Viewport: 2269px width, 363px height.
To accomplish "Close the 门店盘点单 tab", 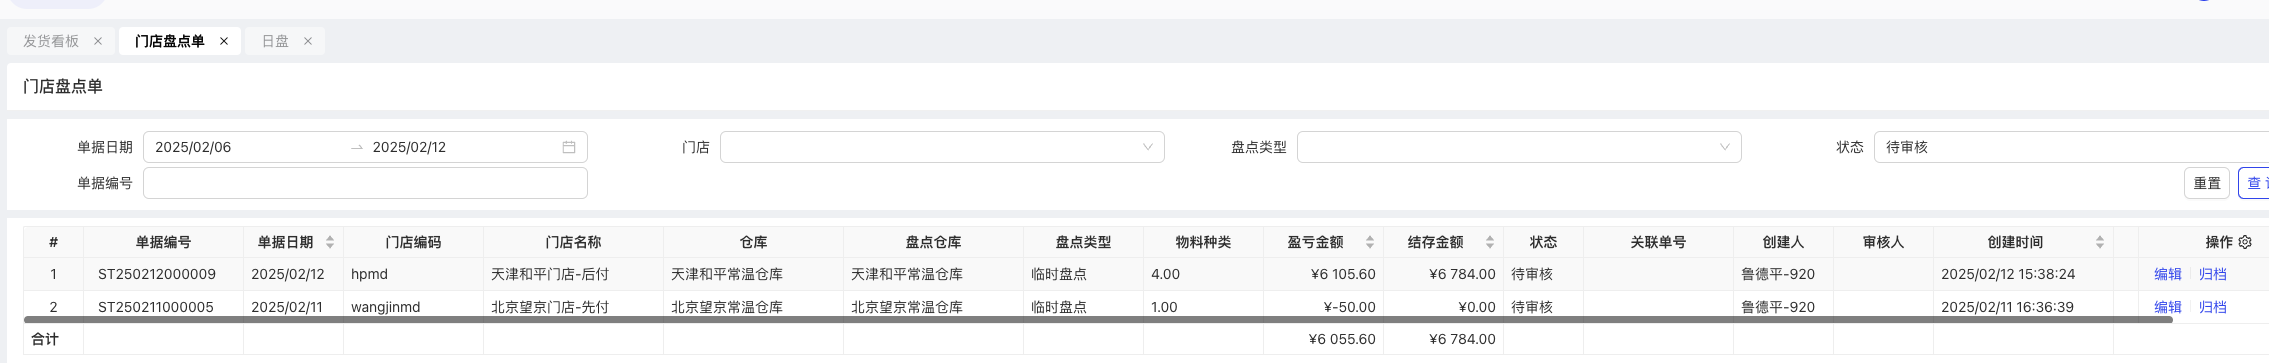I will (x=224, y=41).
